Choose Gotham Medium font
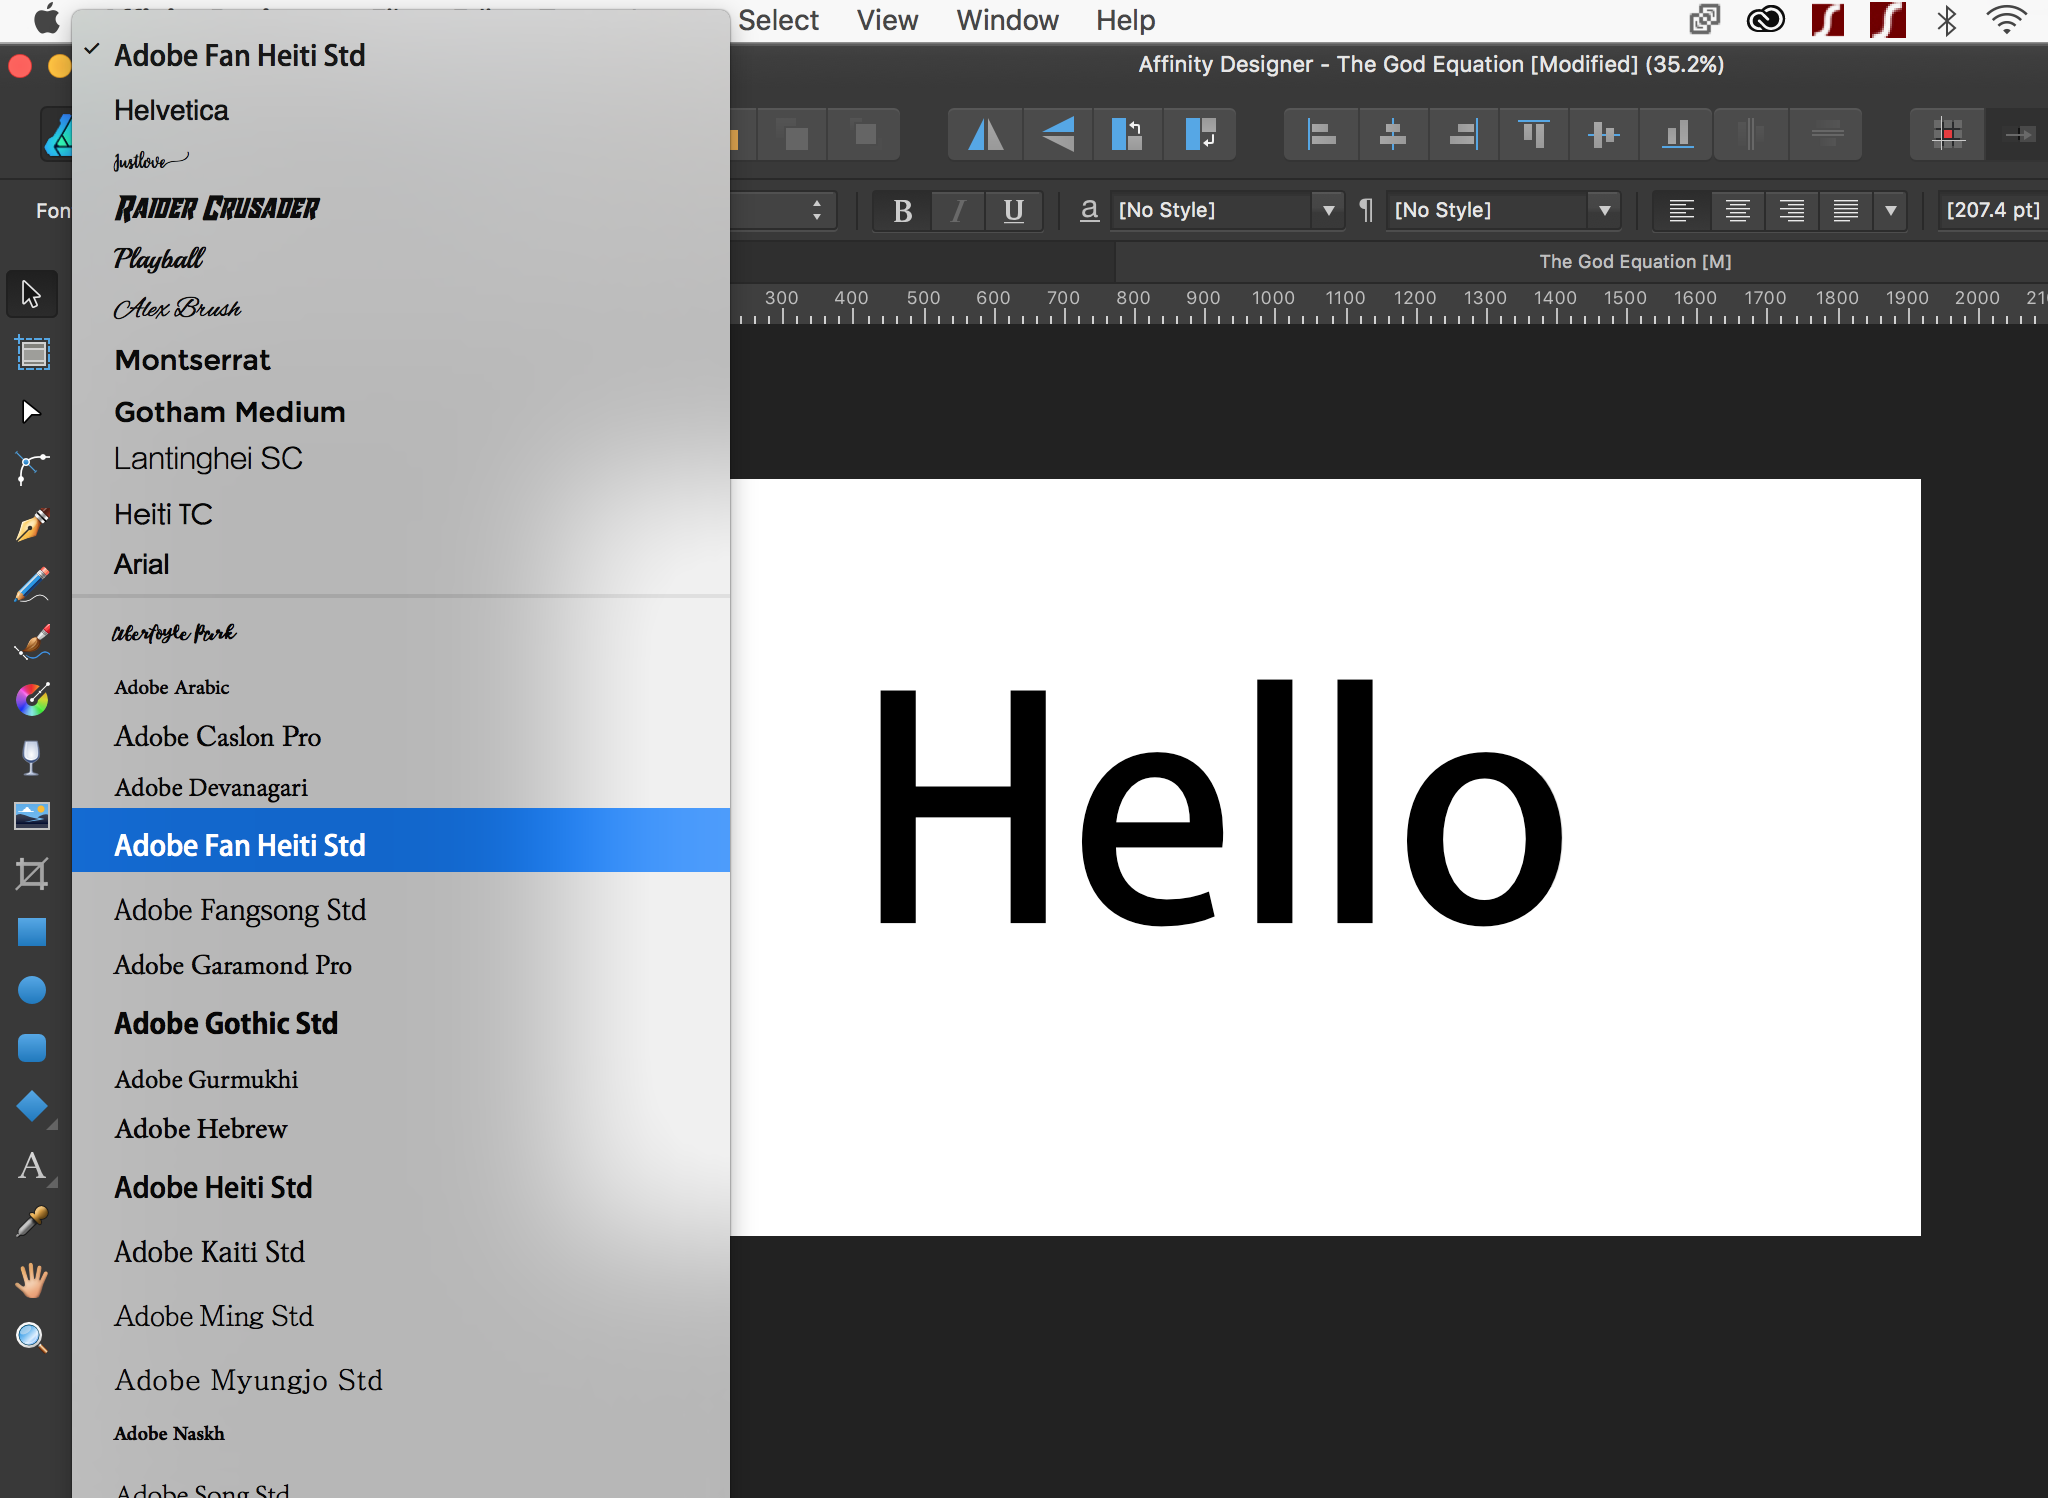 pyautogui.click(x=401, y=412)
